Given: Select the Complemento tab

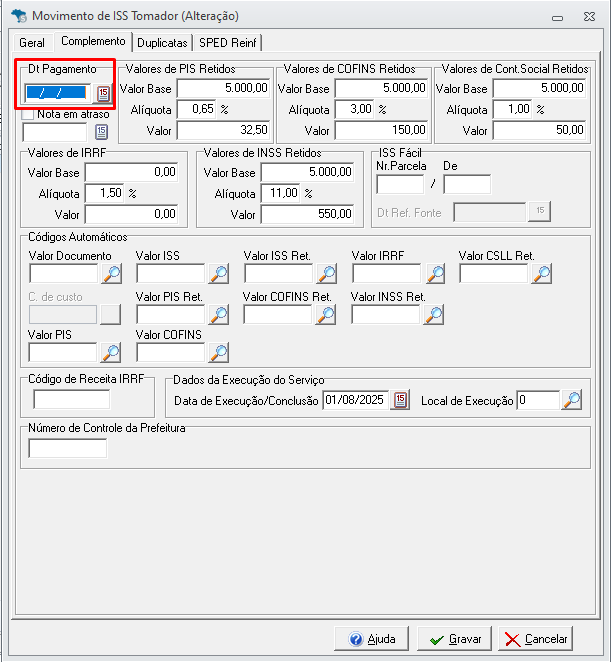Looking at the screenshot, I should click(x=93, y=41).
